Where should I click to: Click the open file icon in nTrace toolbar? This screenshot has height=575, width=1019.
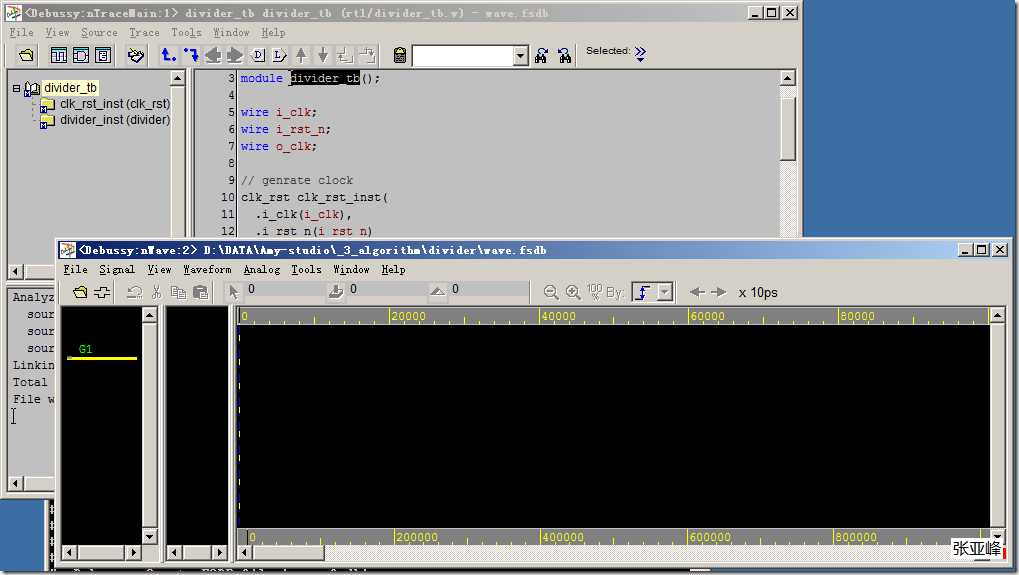[26, 55]
